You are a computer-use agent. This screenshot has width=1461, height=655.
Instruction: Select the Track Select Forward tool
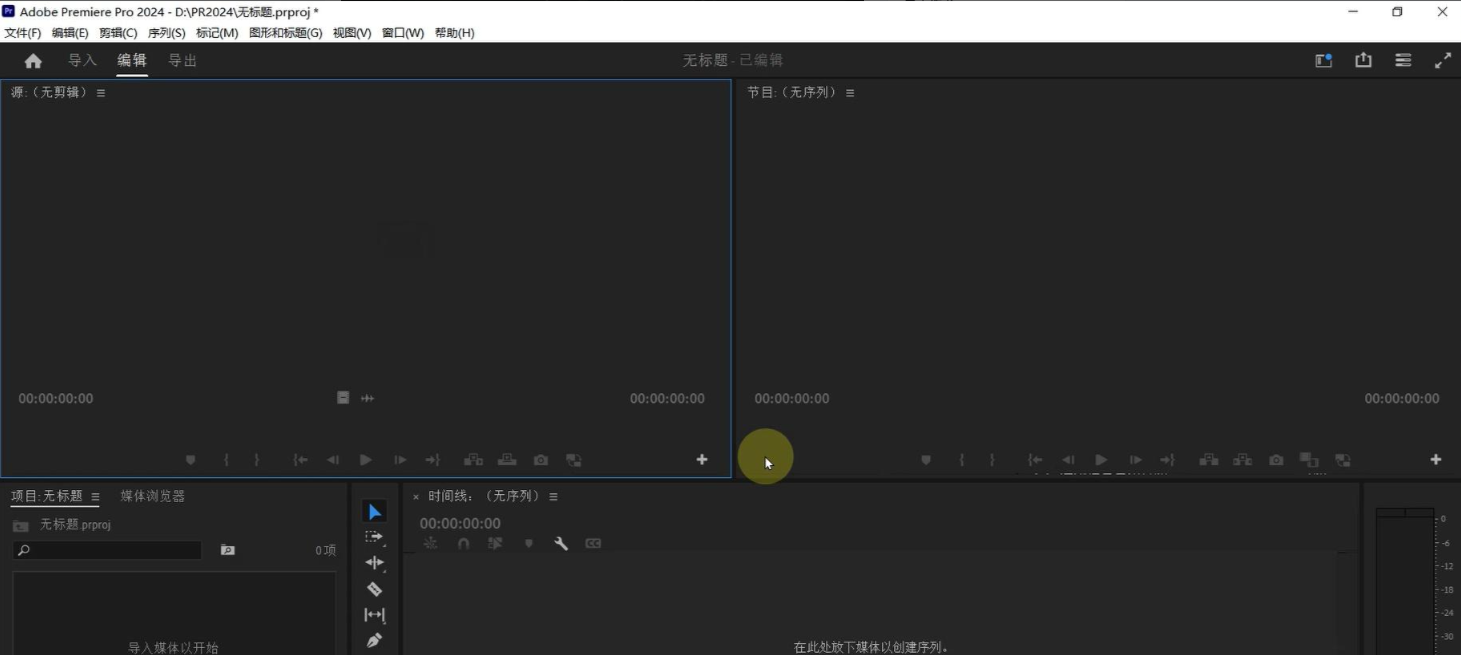tap(374, 537)
